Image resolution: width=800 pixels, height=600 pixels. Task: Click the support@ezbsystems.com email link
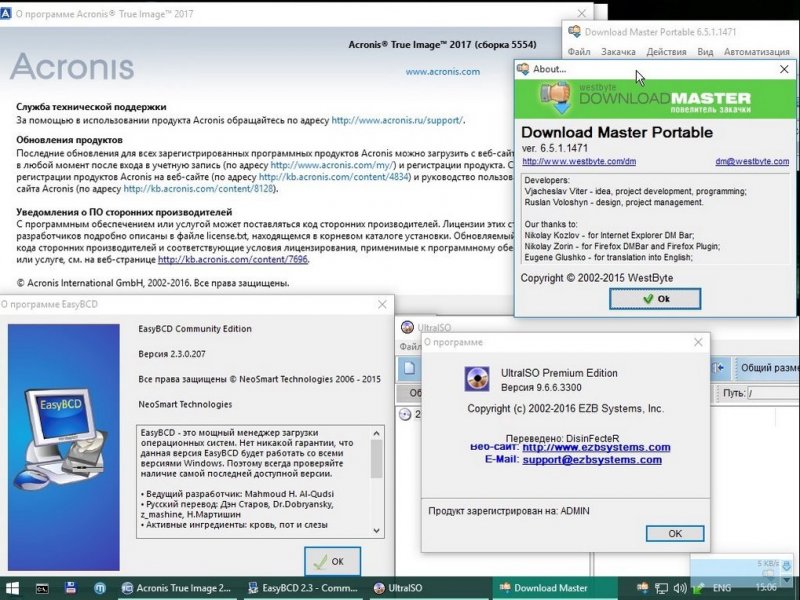click(x=592, y=460)
